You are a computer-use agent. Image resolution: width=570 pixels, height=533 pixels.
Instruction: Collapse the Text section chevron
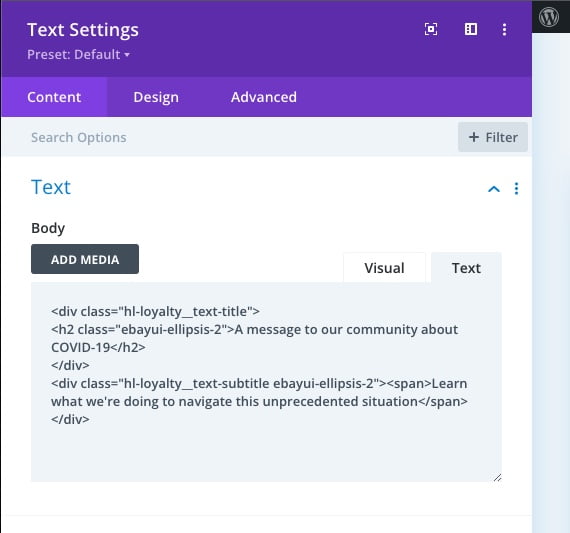(x=494, y=189)
